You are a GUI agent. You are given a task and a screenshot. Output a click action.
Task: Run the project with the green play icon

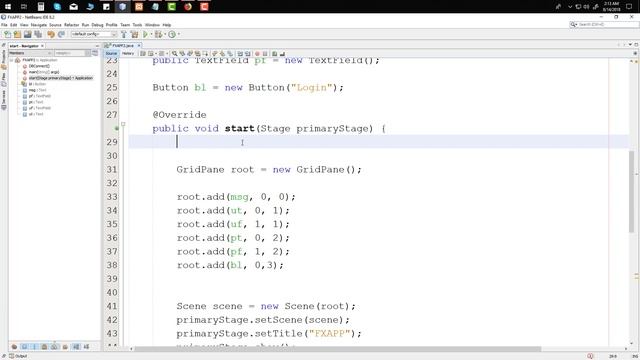[145, 35]
